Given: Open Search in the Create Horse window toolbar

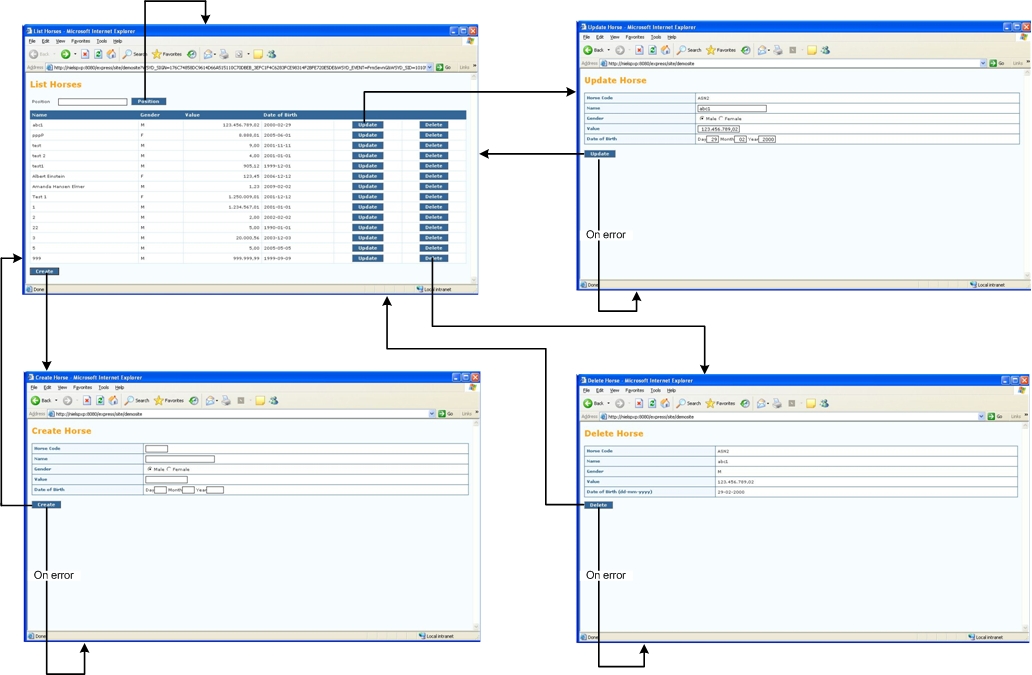Looking at the screenshot, I should 137,400.
